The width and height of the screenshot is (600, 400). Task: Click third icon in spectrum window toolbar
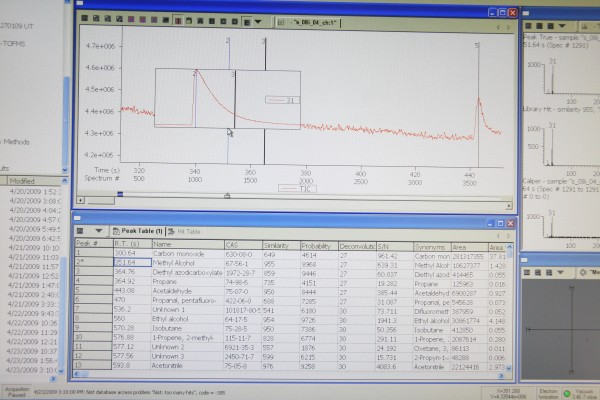pyautogui.click(x=550, y=26)
